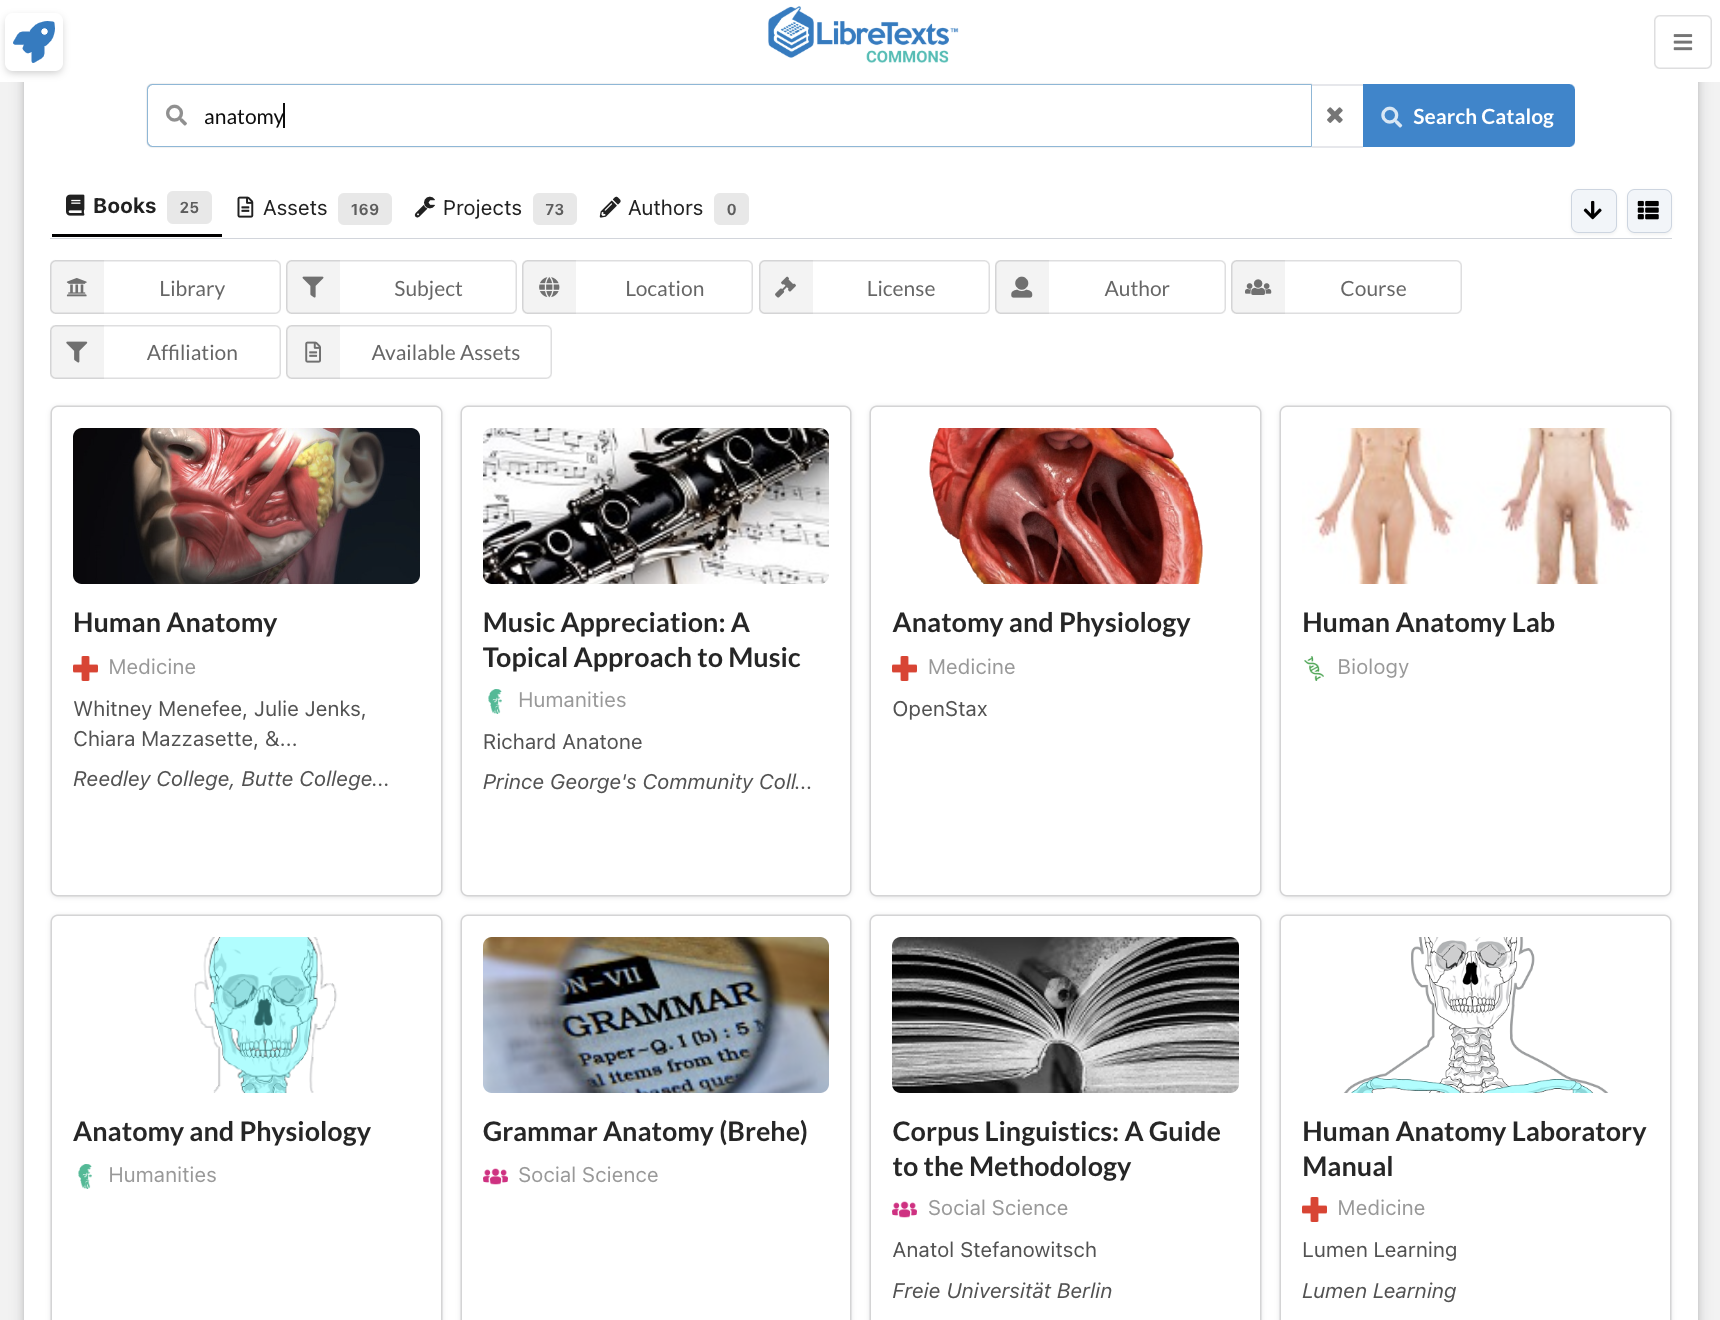Open the Grammar Anatomy thumbnail image
Viewport: 1720px width, 1320px height.
pyautogui.click(x=656, y=1015)
